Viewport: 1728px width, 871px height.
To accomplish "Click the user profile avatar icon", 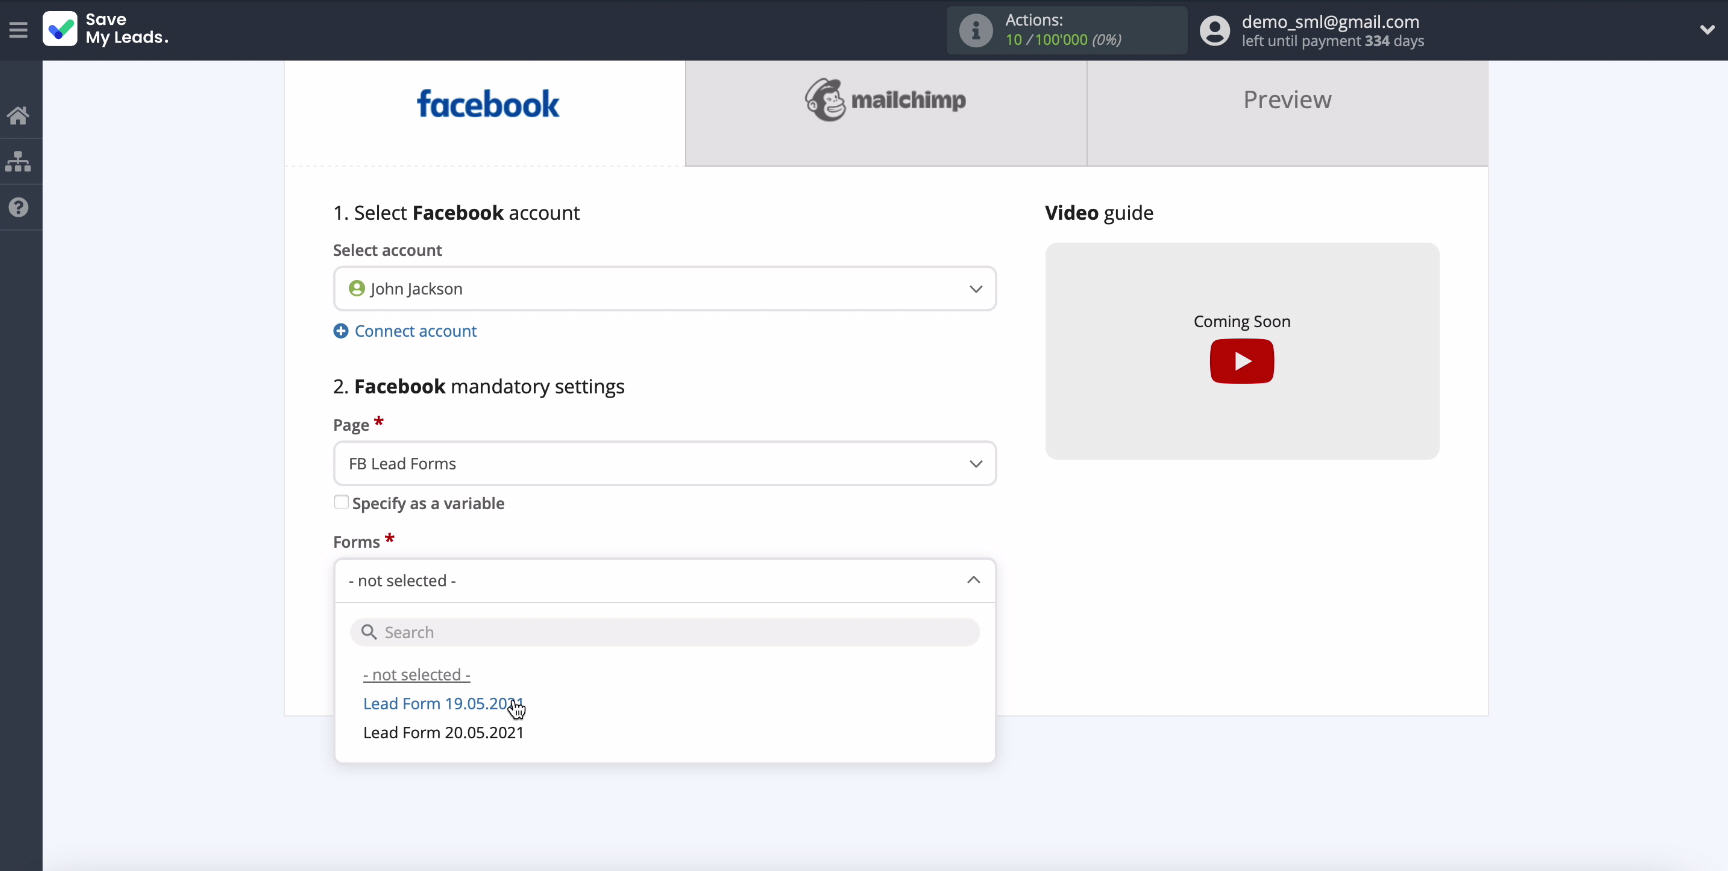I will coord(1215,30).
